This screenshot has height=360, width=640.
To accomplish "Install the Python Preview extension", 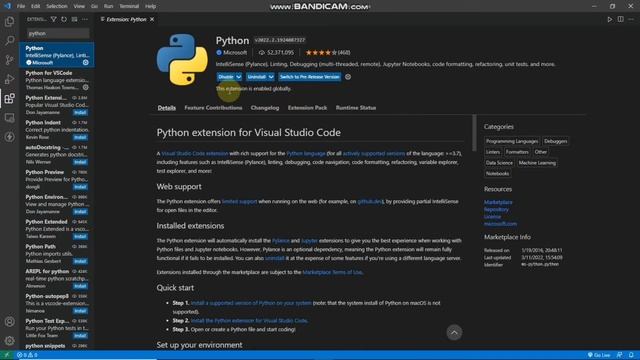I will point(80,187).
